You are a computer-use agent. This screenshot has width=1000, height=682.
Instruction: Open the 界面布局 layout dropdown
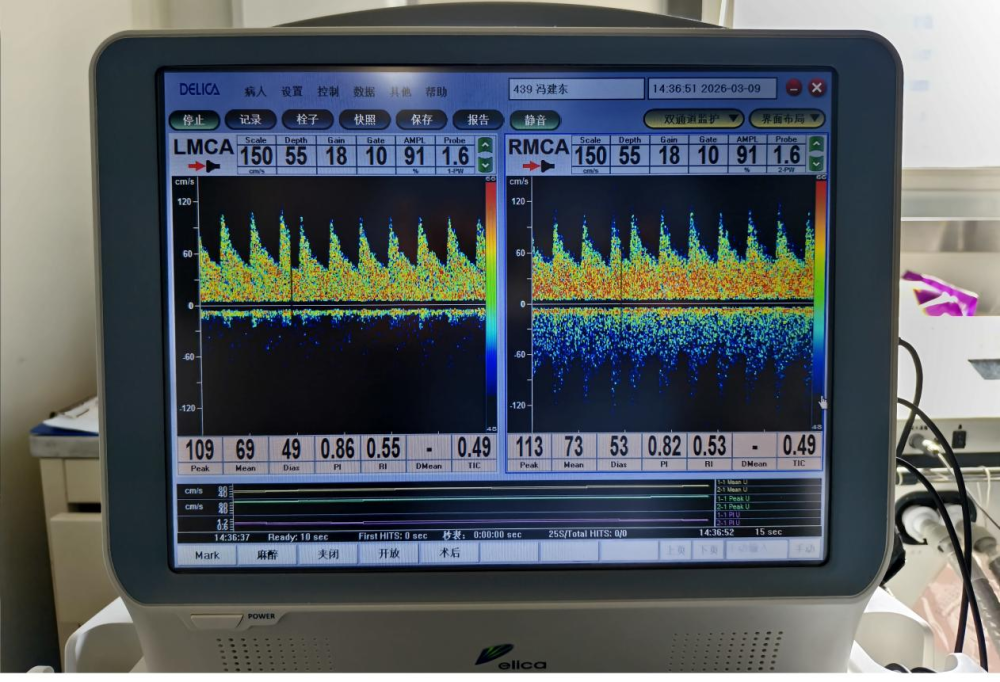click(787, 119)
